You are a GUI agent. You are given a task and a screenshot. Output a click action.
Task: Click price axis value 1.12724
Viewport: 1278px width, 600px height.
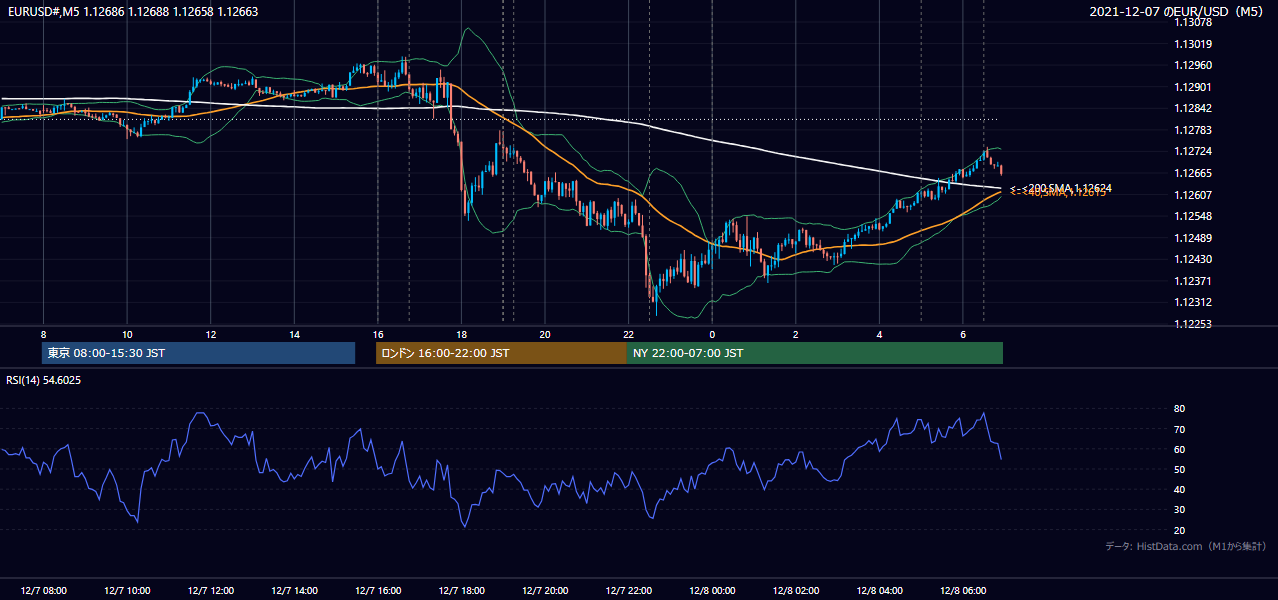click(1193, 152)
